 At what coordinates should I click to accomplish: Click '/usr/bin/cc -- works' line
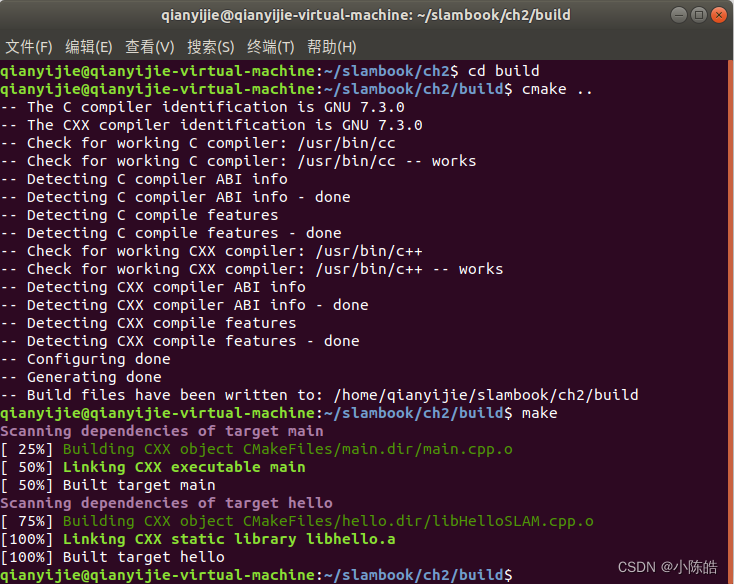tap(238, 161)
